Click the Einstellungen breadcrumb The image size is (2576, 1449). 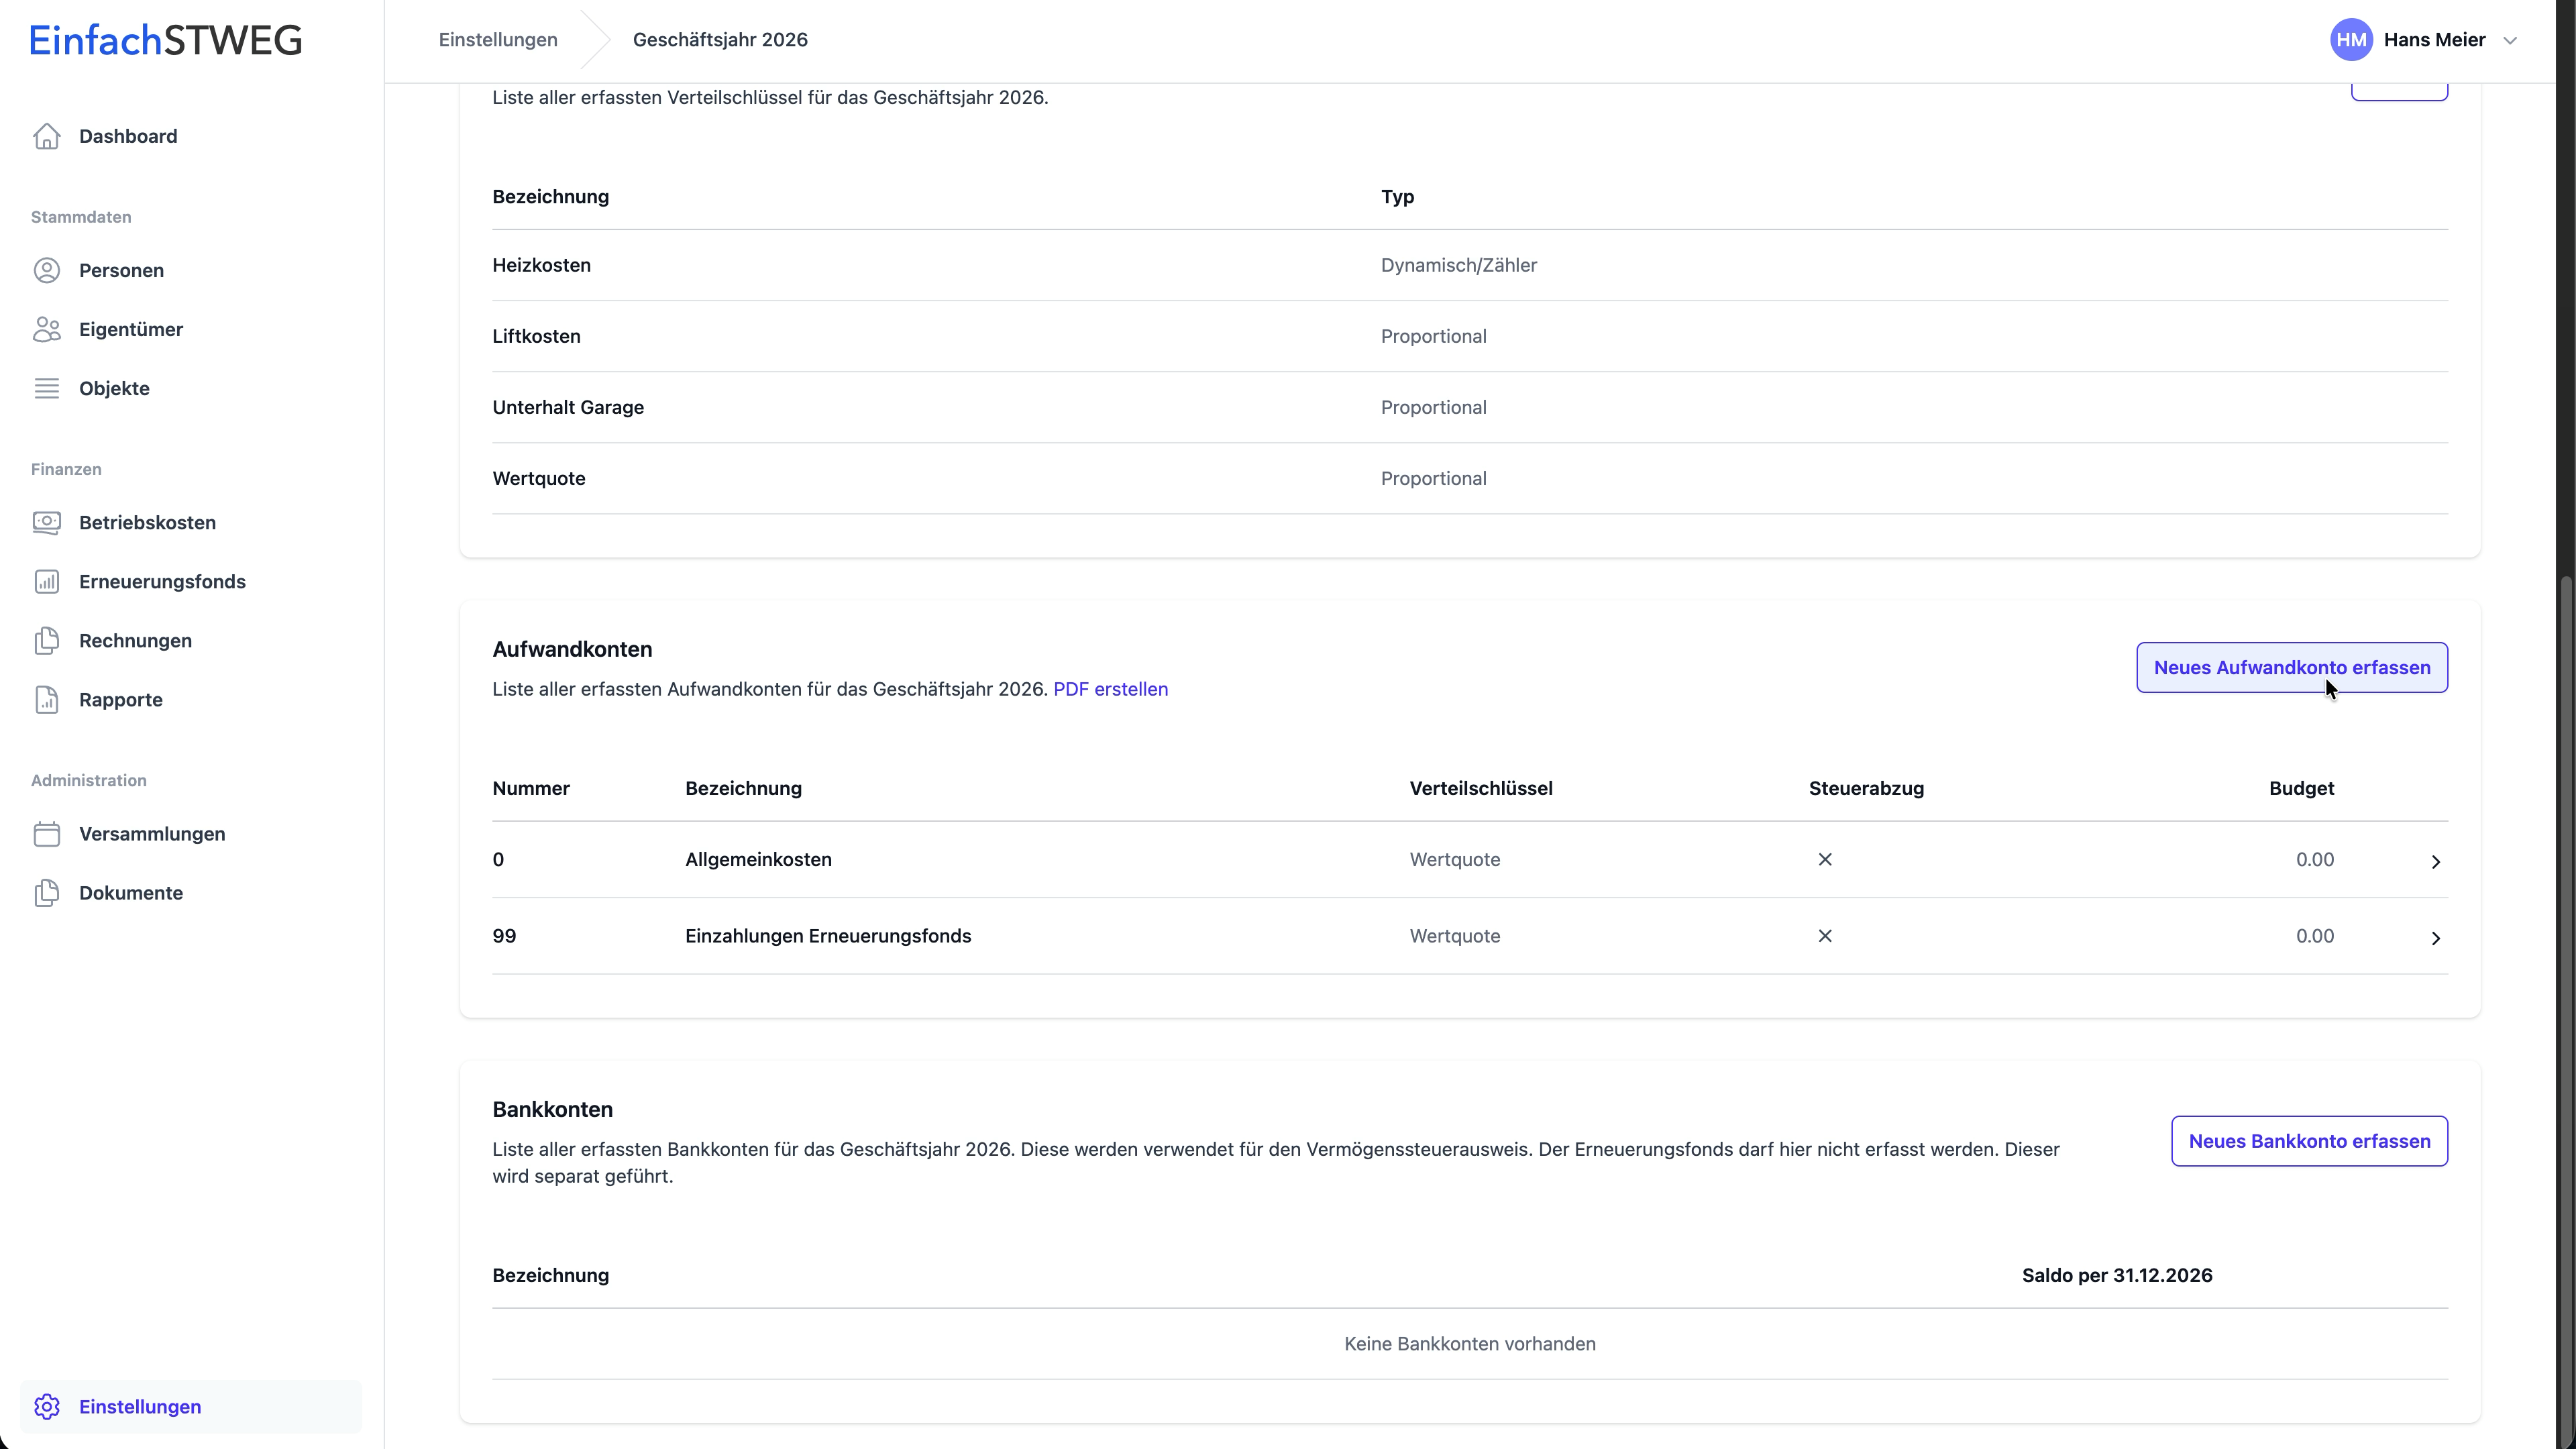pyautogui.click(x=498, y=40)
